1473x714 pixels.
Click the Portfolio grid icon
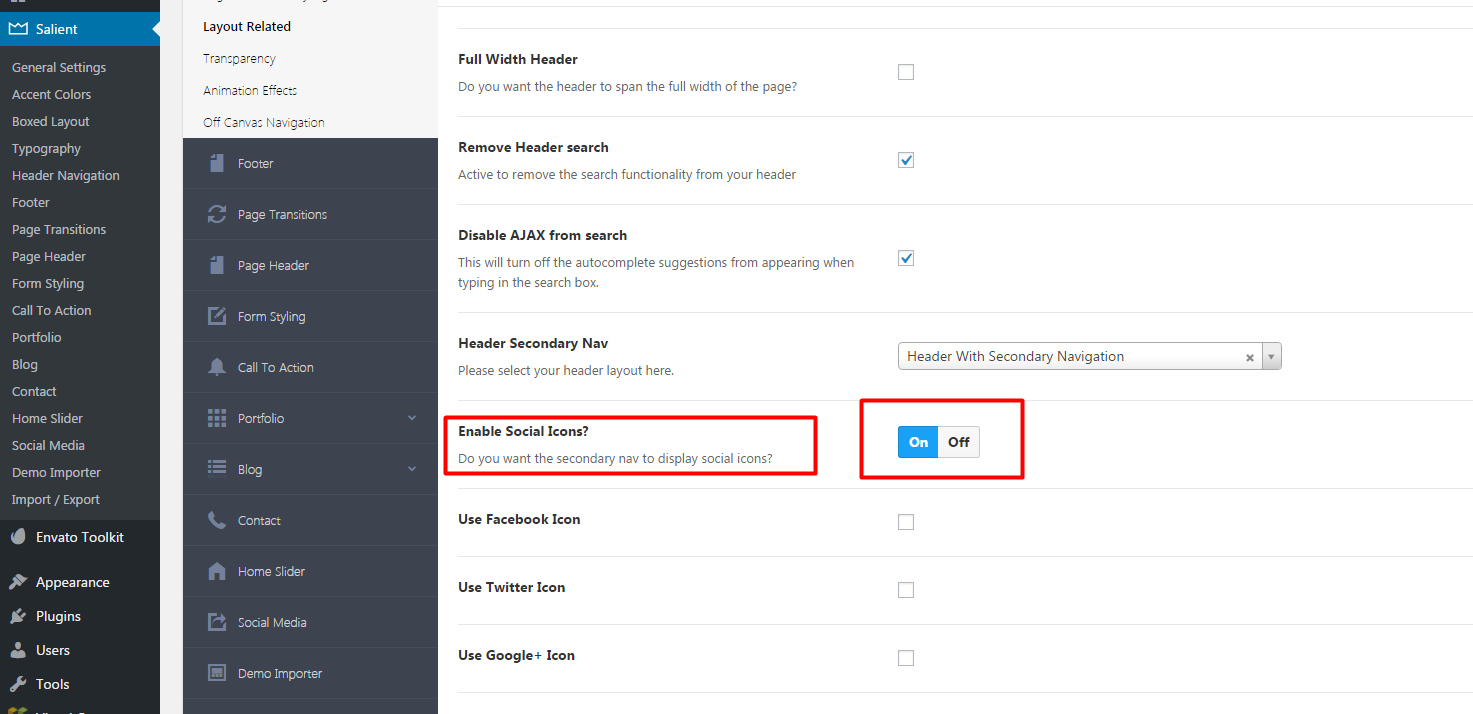point(216,418)
